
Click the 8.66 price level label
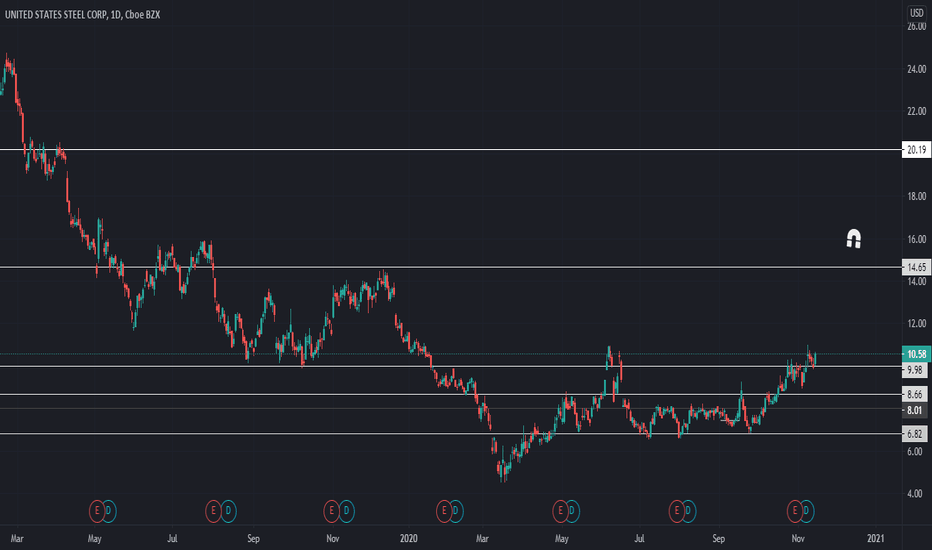(x=915, y=394)
